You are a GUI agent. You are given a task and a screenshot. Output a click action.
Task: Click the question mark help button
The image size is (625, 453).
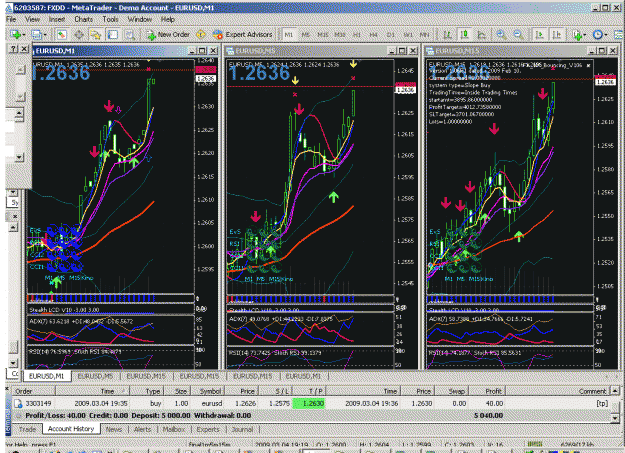pos(13,49)
